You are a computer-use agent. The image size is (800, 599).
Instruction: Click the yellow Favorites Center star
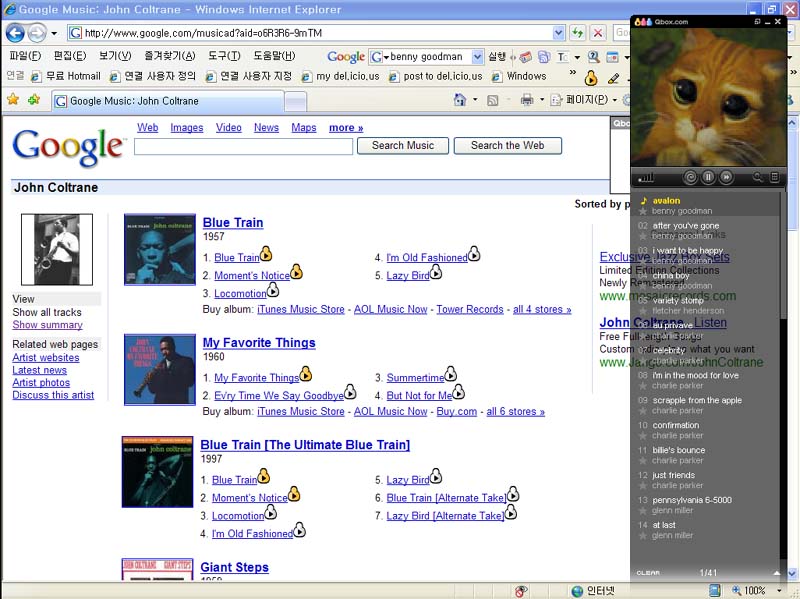coord(13,99)
